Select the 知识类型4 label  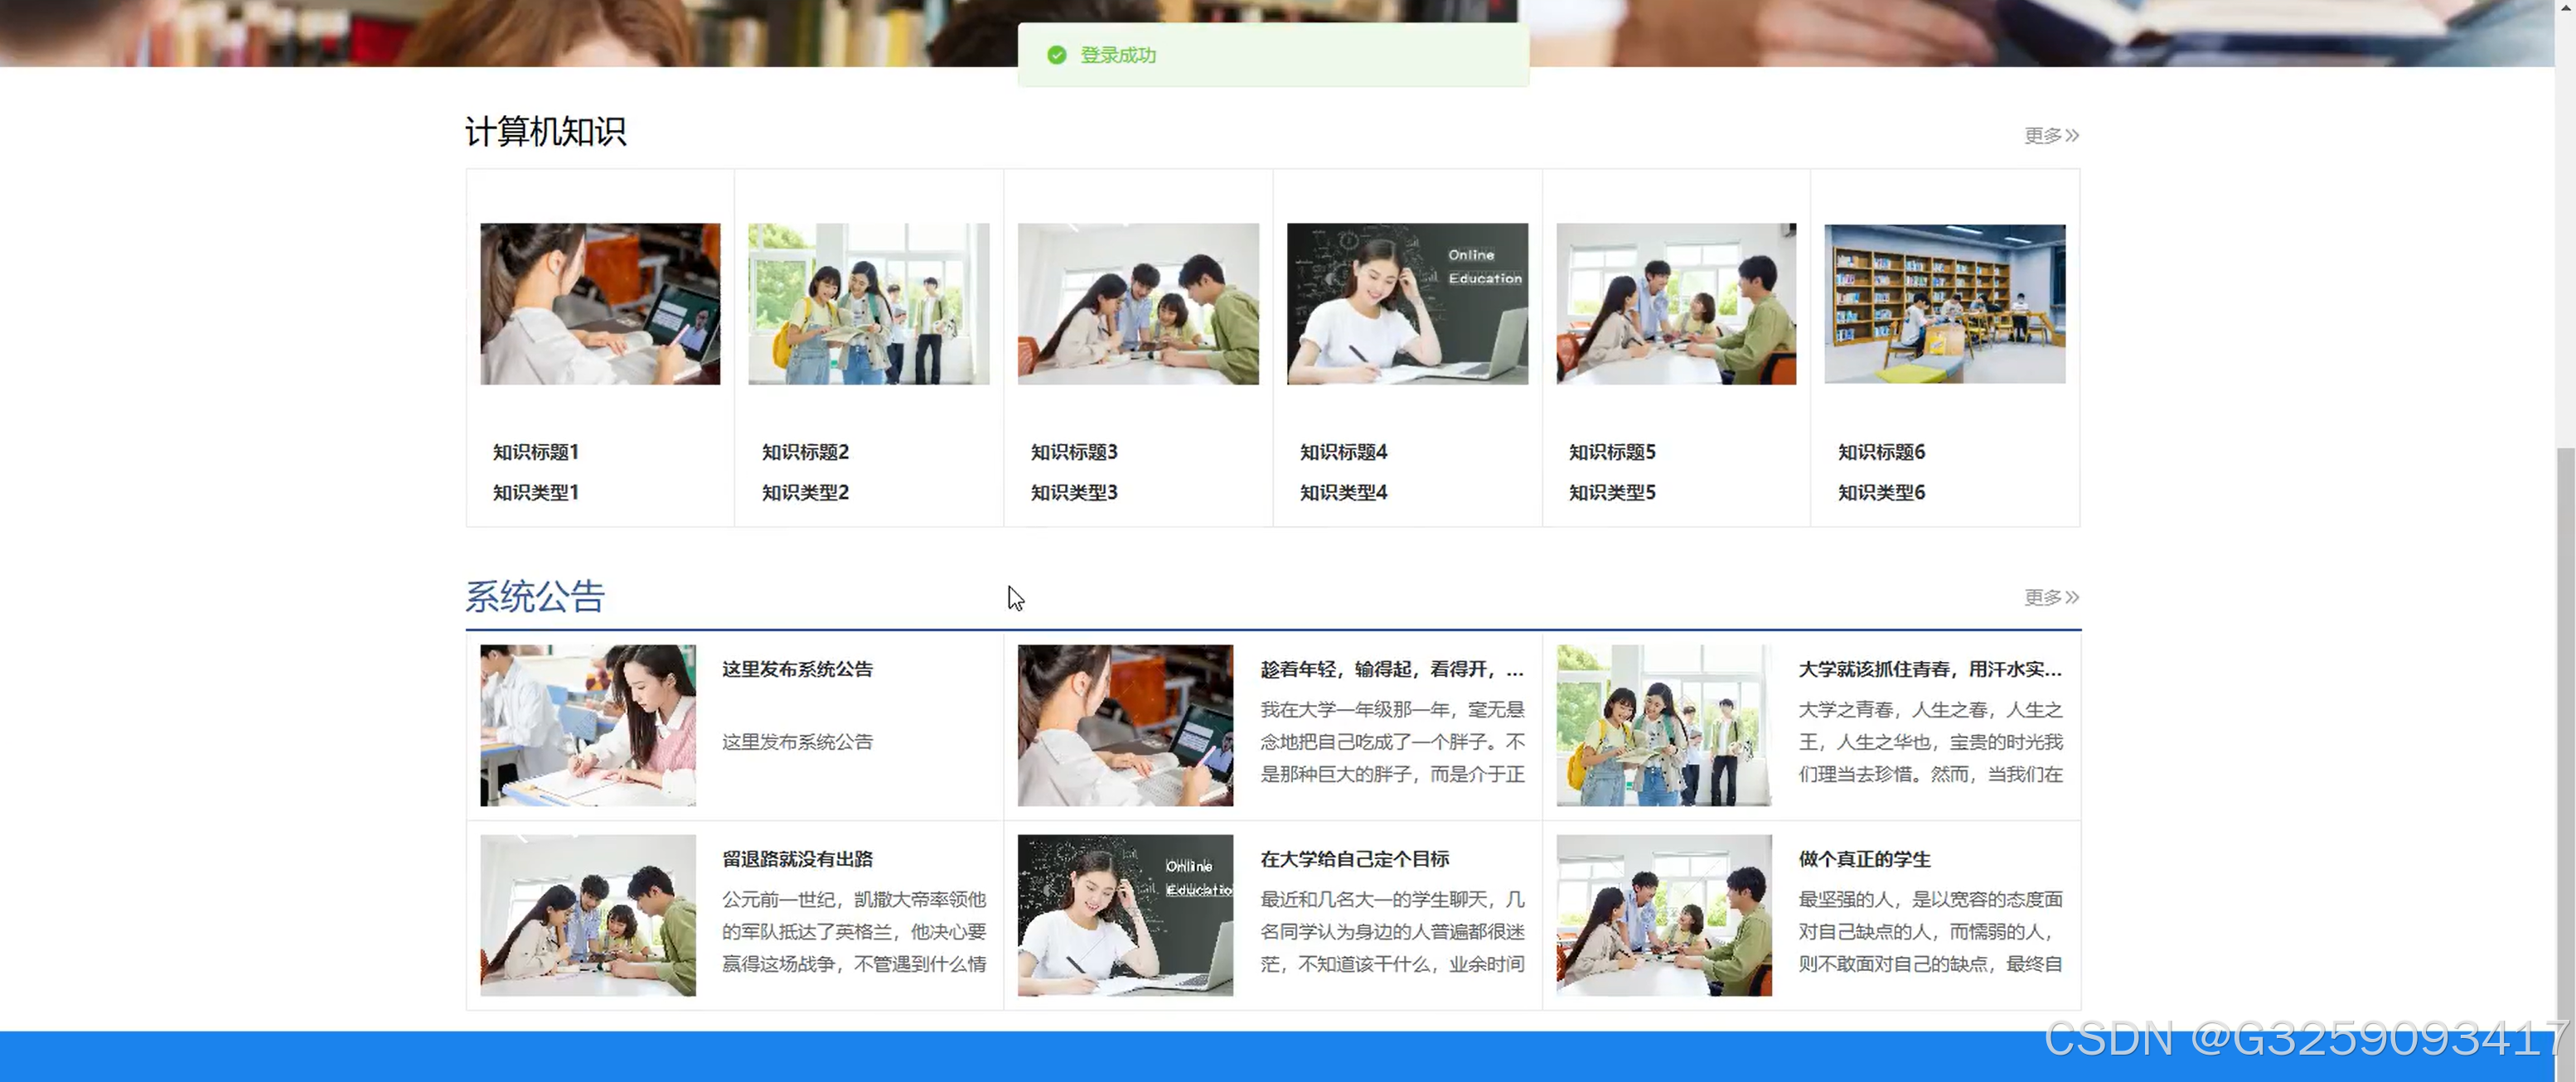coord(1343,492)
